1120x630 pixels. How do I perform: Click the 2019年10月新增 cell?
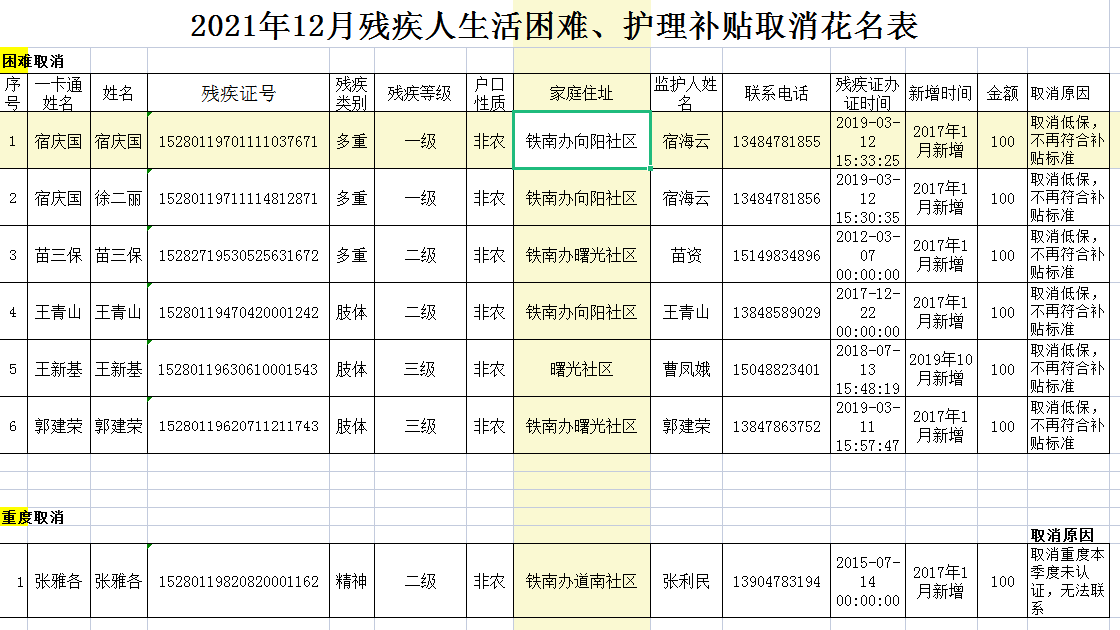click(x=941, y=369)
